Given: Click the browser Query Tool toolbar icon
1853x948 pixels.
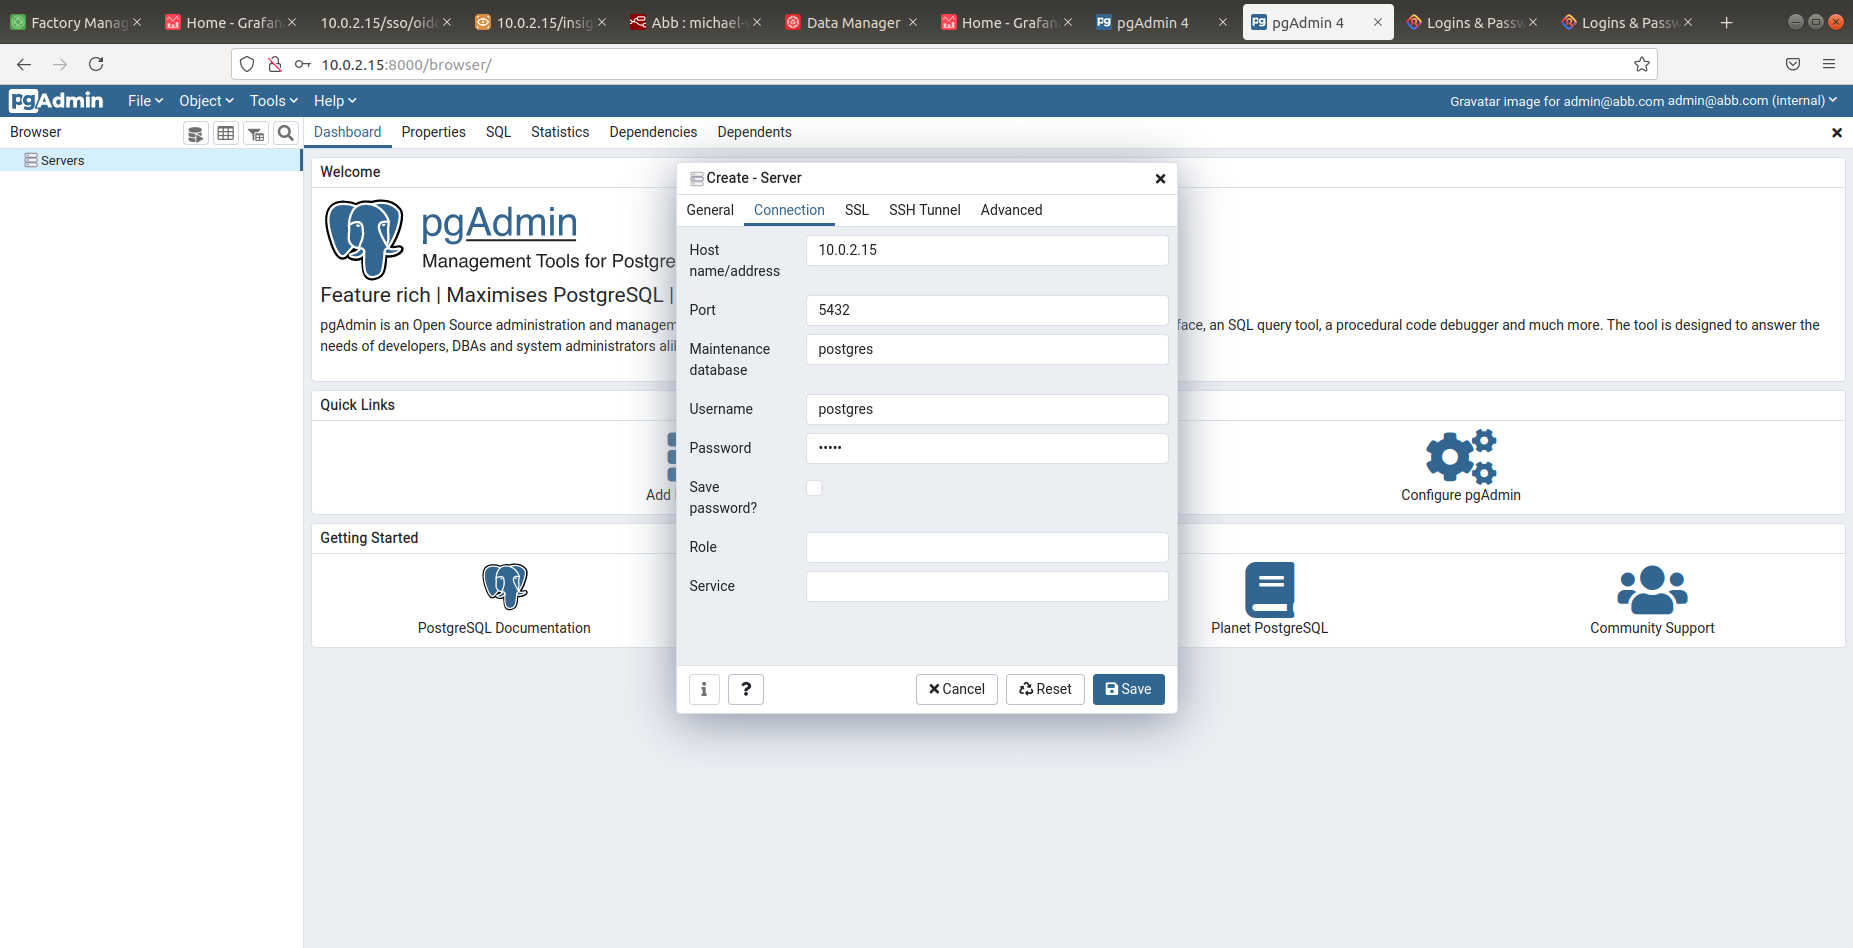Looking at the screenshot, I should 196,133.
